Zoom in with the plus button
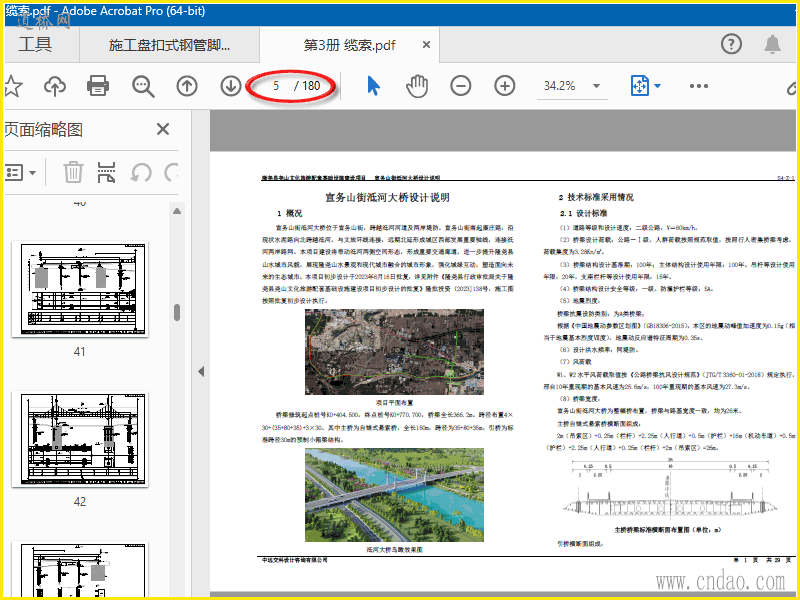This screenshot has width=800, height=600. pyautogui.click(x=505, y=86)
